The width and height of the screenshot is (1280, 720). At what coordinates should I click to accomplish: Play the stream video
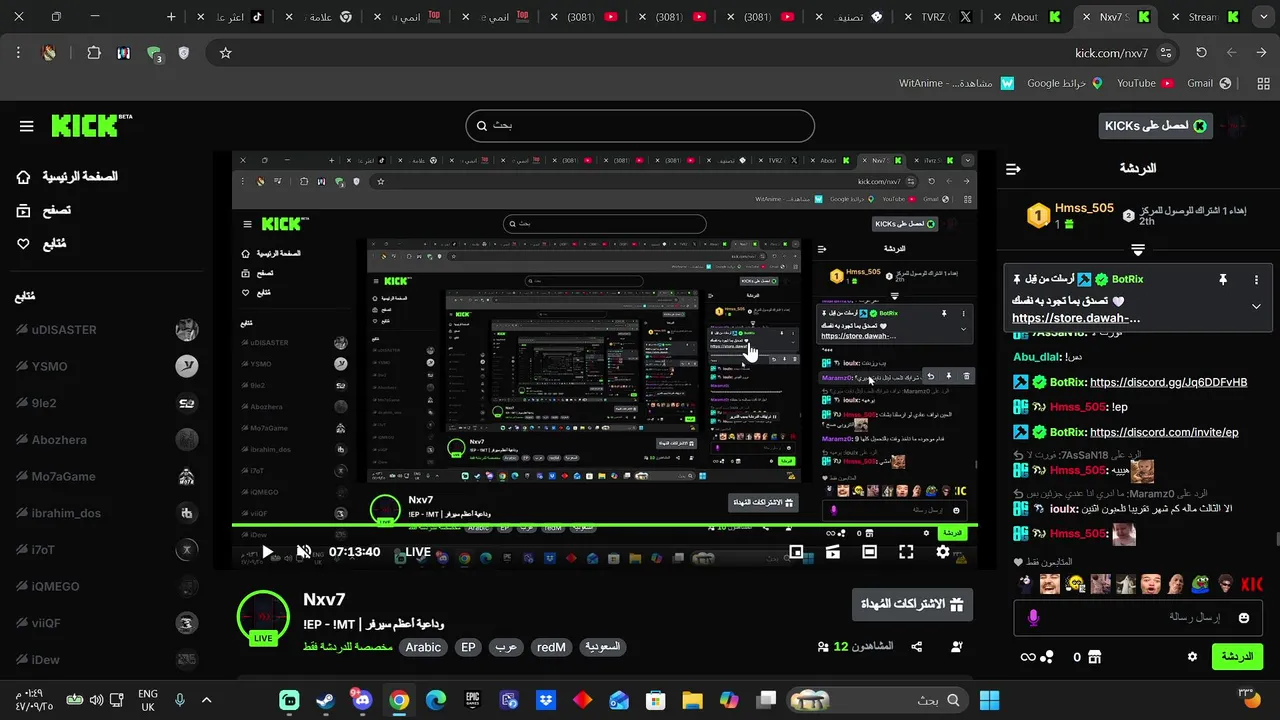268,552
